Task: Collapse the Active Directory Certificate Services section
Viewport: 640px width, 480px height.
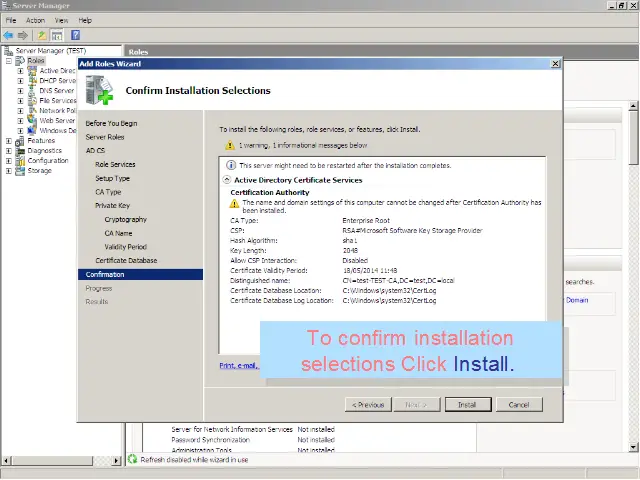Action: point(225,180)
